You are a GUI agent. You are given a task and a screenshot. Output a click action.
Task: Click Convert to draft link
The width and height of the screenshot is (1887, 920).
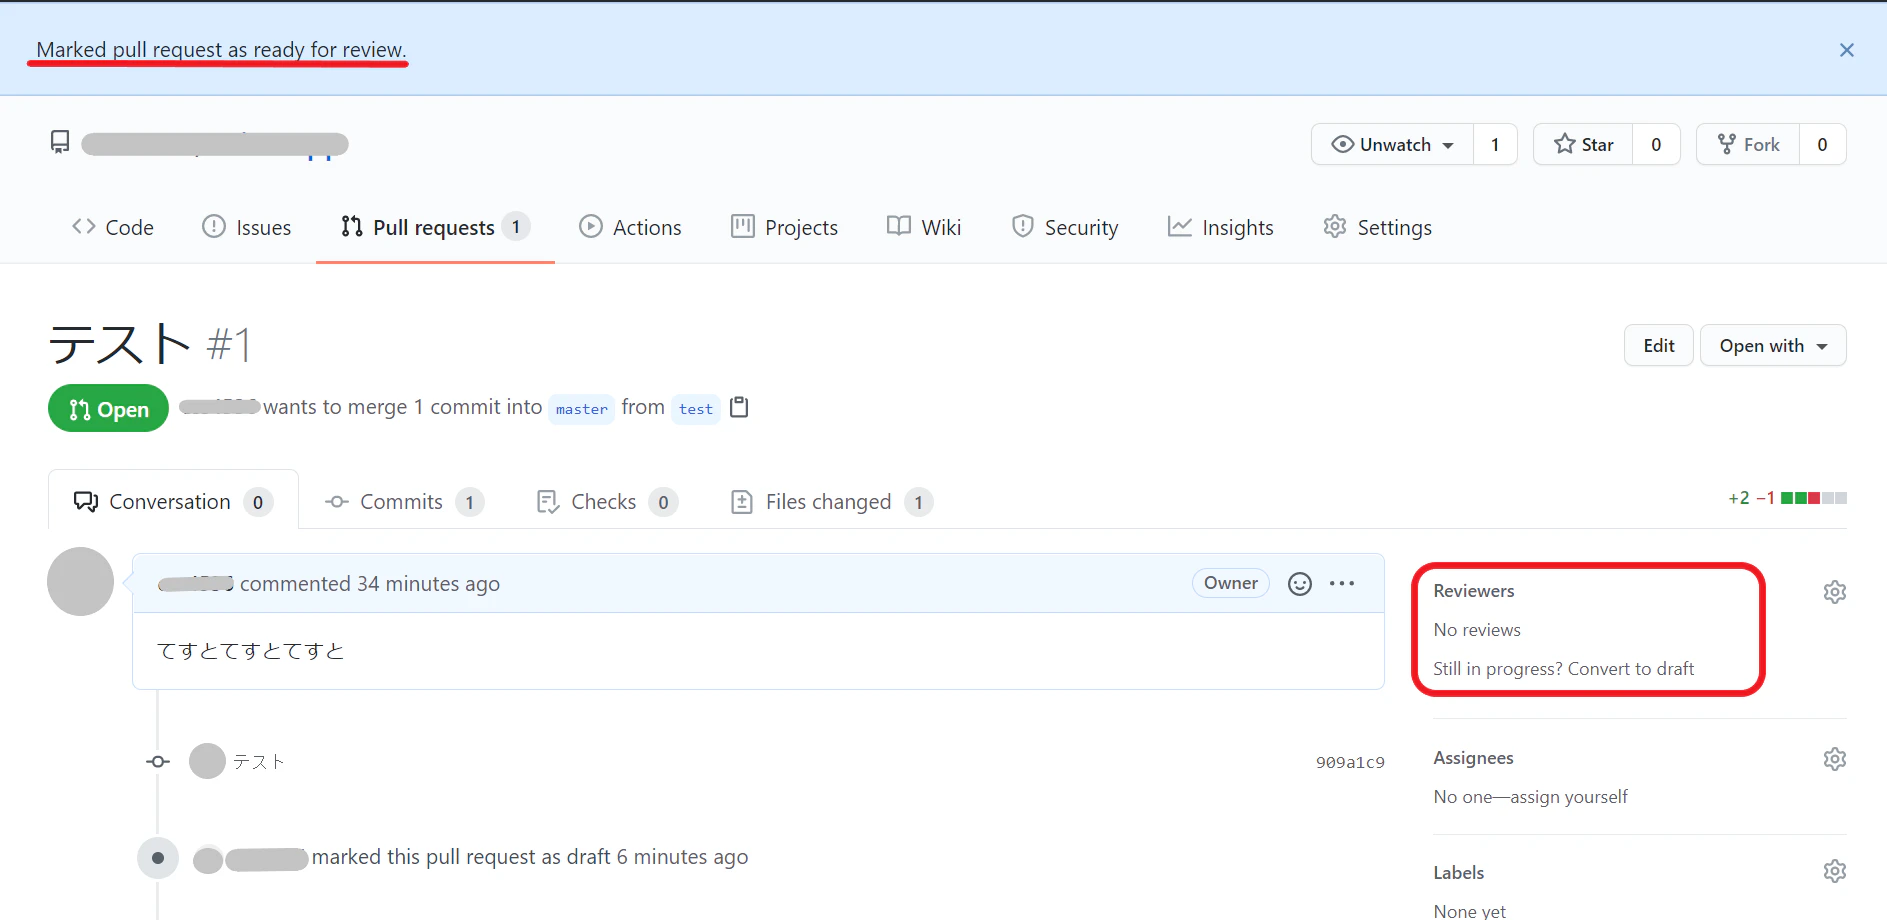tap(1631, 669)
